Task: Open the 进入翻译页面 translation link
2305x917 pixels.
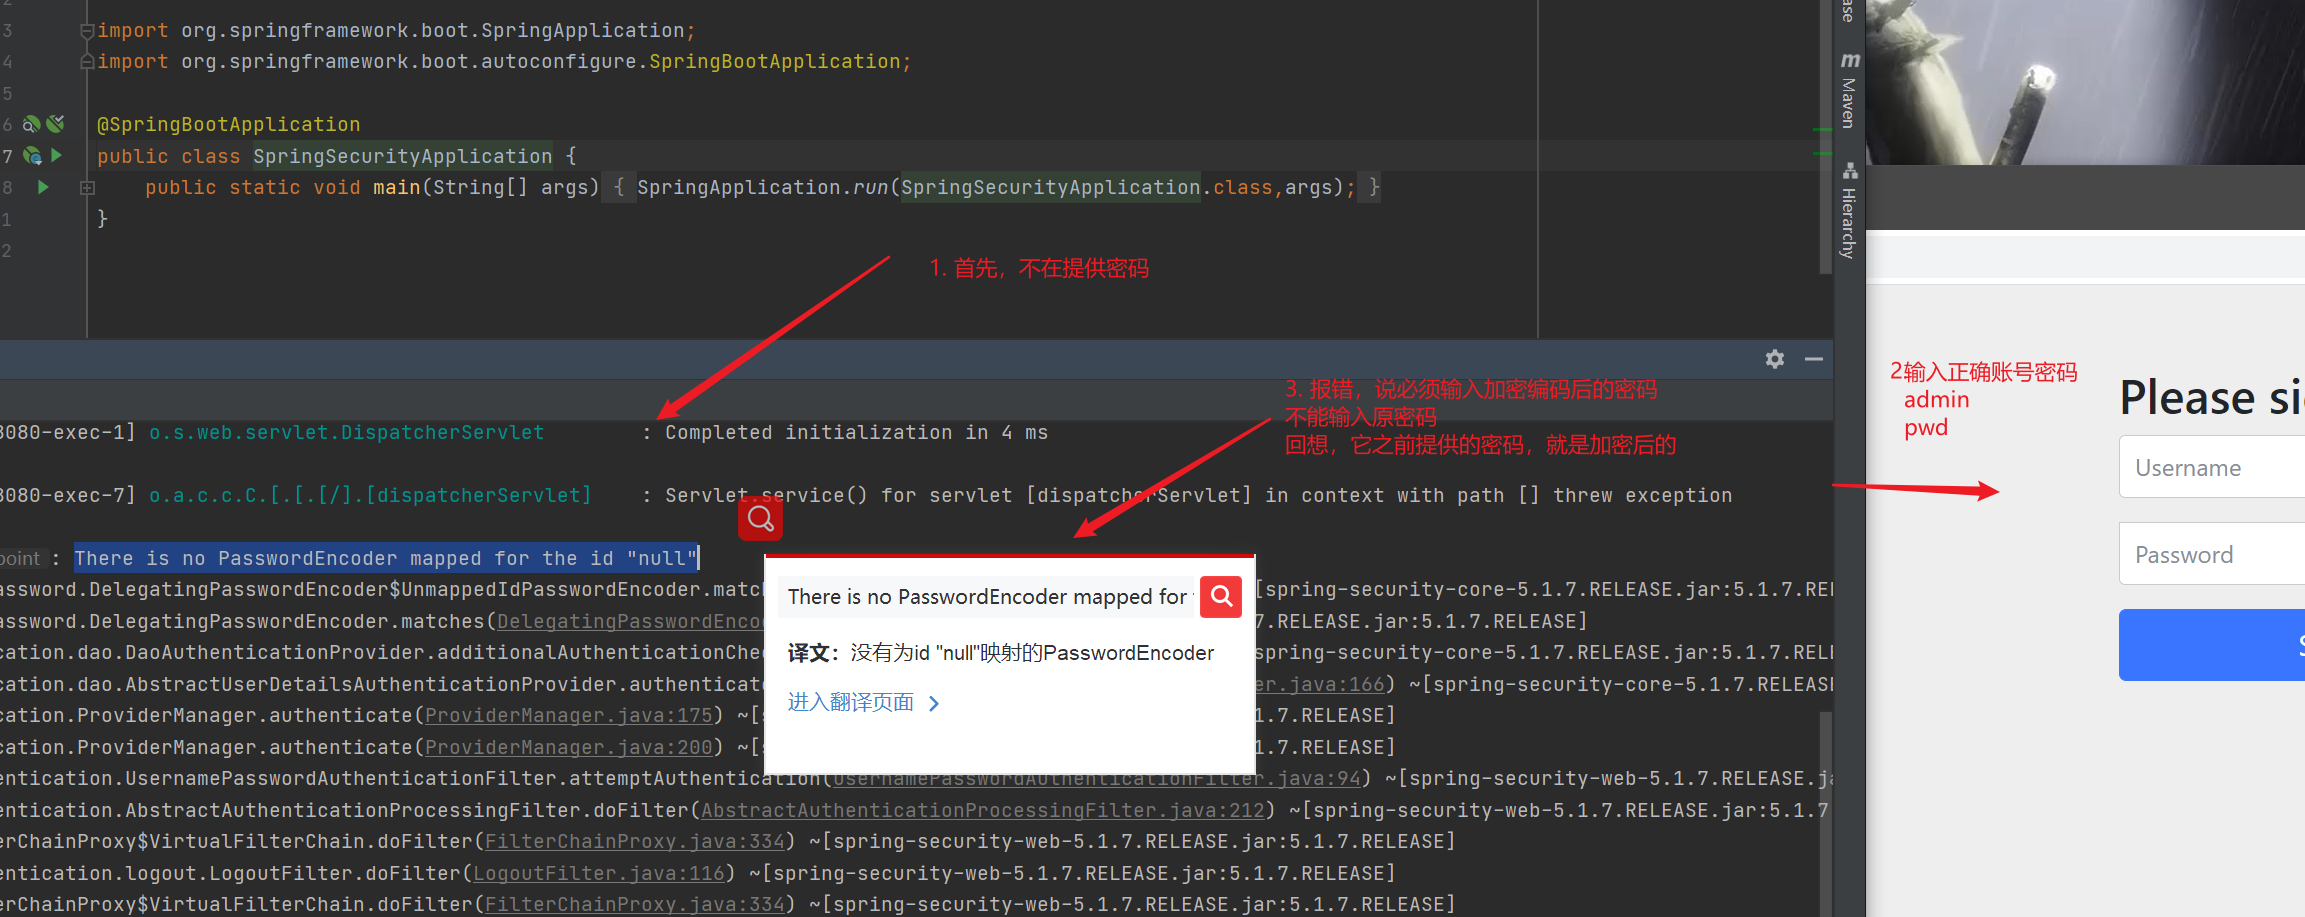Action: click(x=849, y=701)
